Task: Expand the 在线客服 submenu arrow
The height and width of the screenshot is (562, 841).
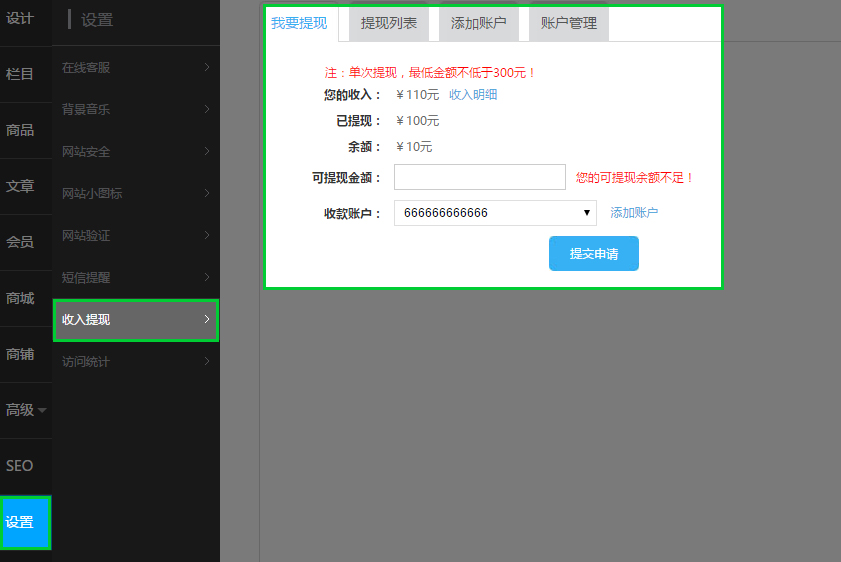Action: point(206,68)
